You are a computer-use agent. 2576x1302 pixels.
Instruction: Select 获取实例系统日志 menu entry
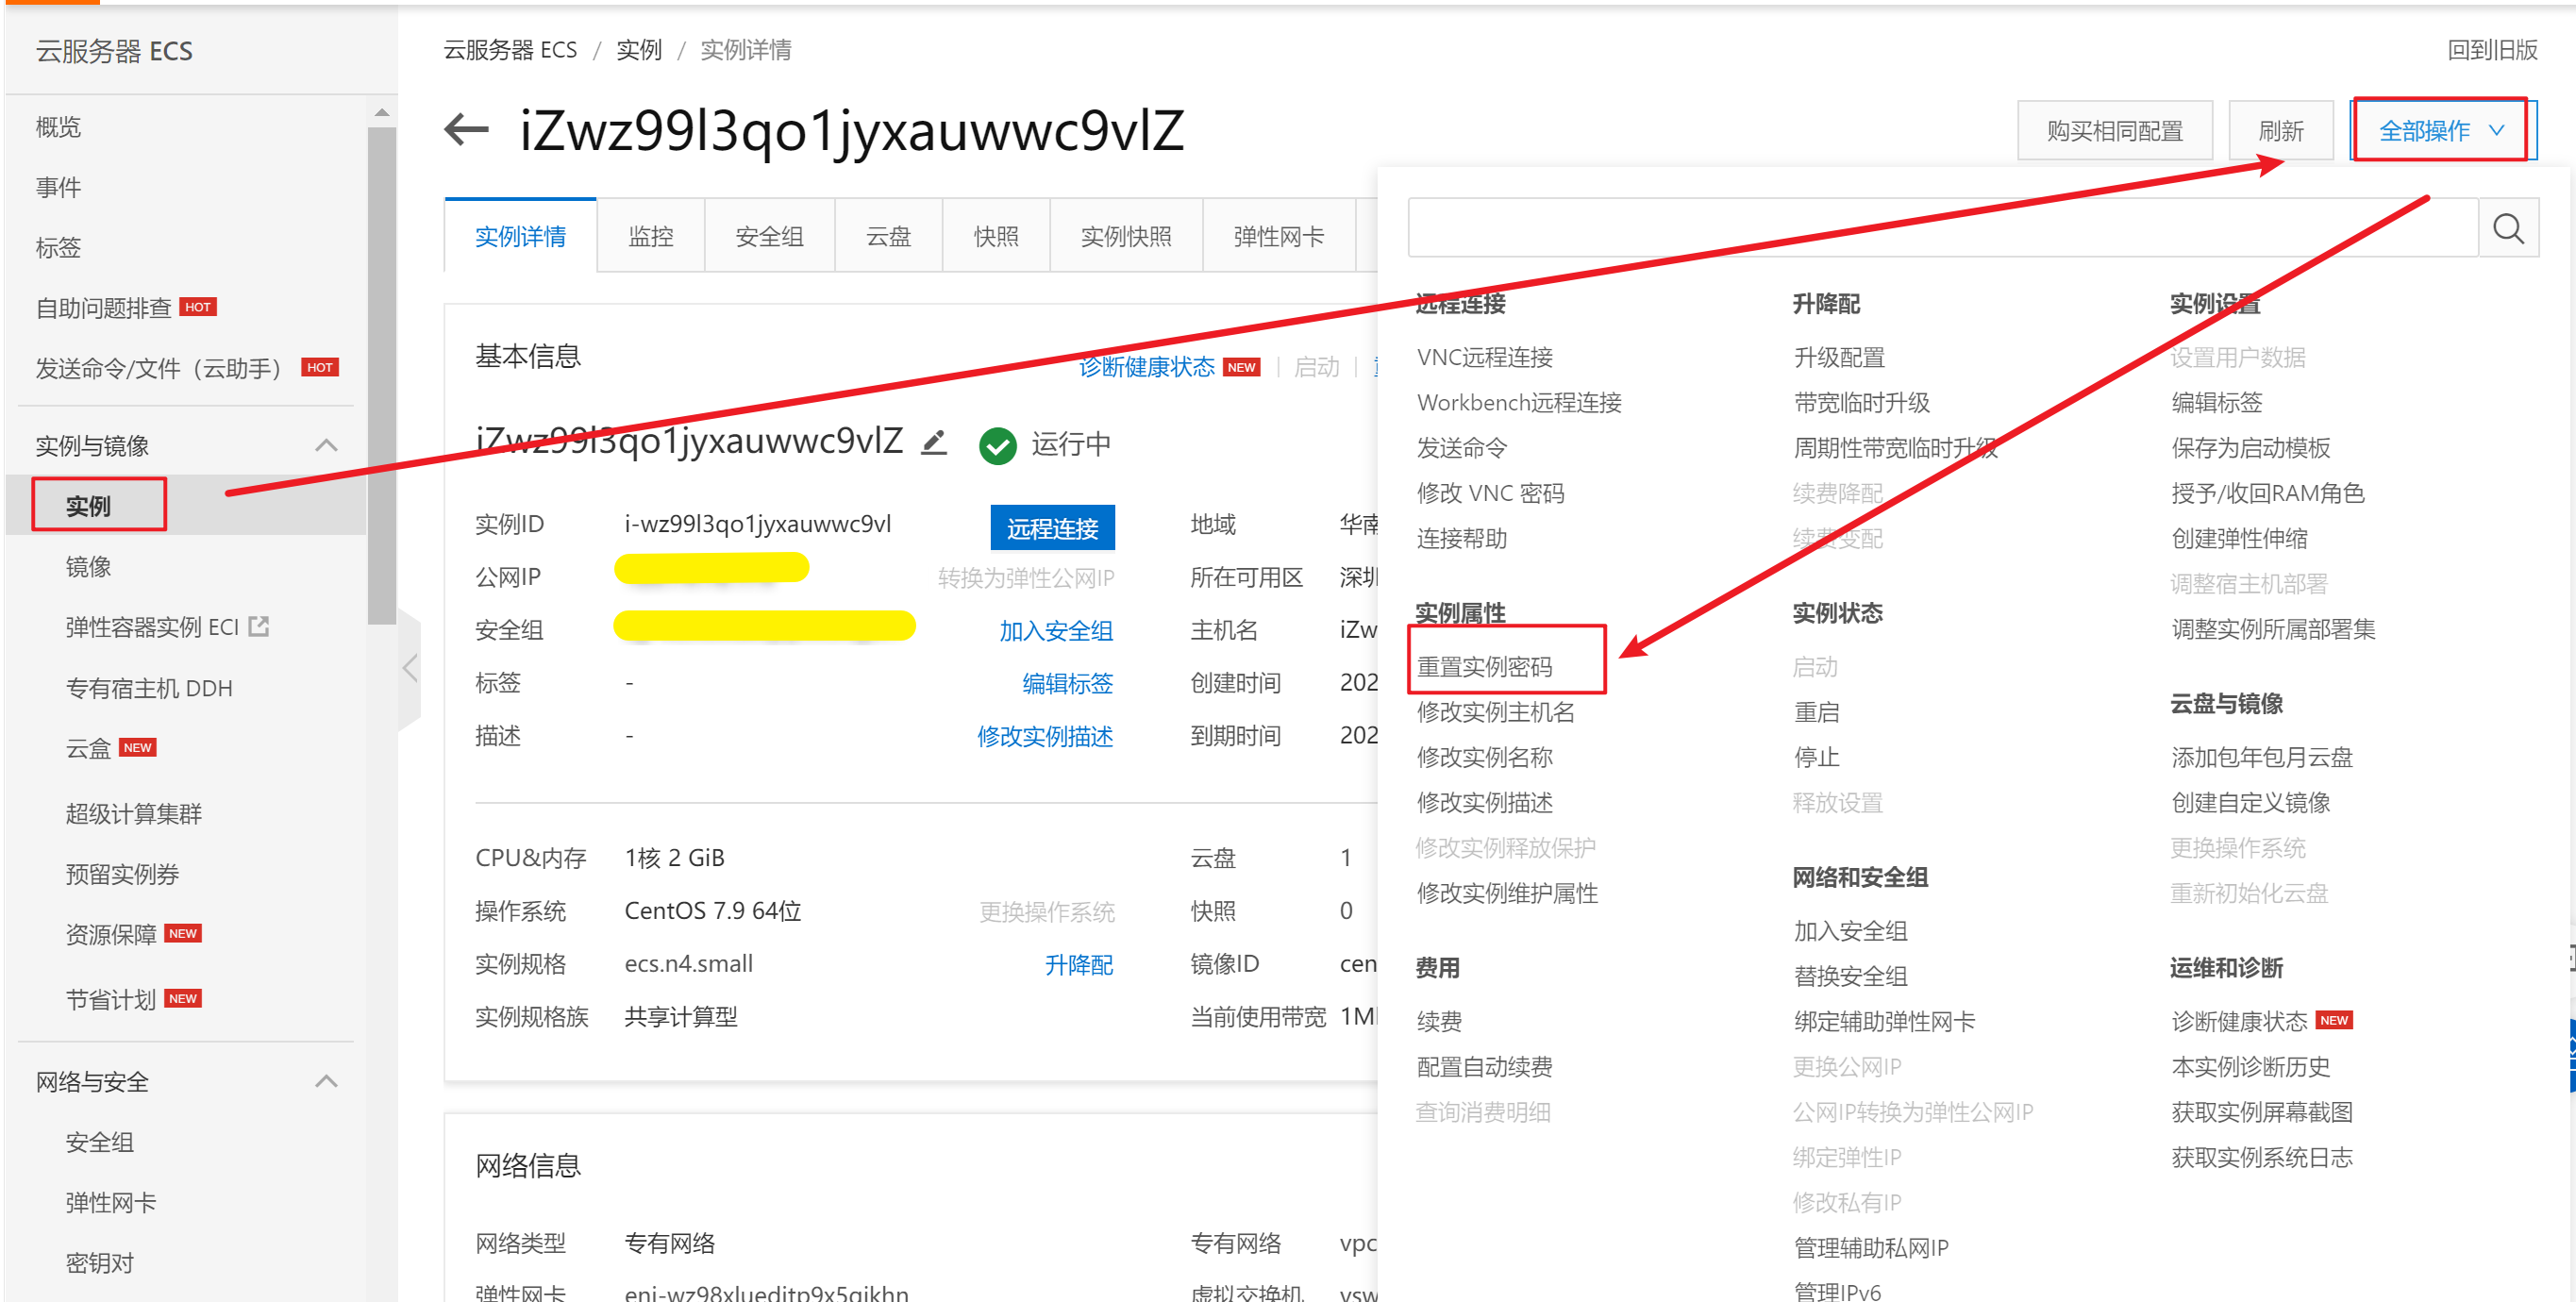[2261, 1158]
